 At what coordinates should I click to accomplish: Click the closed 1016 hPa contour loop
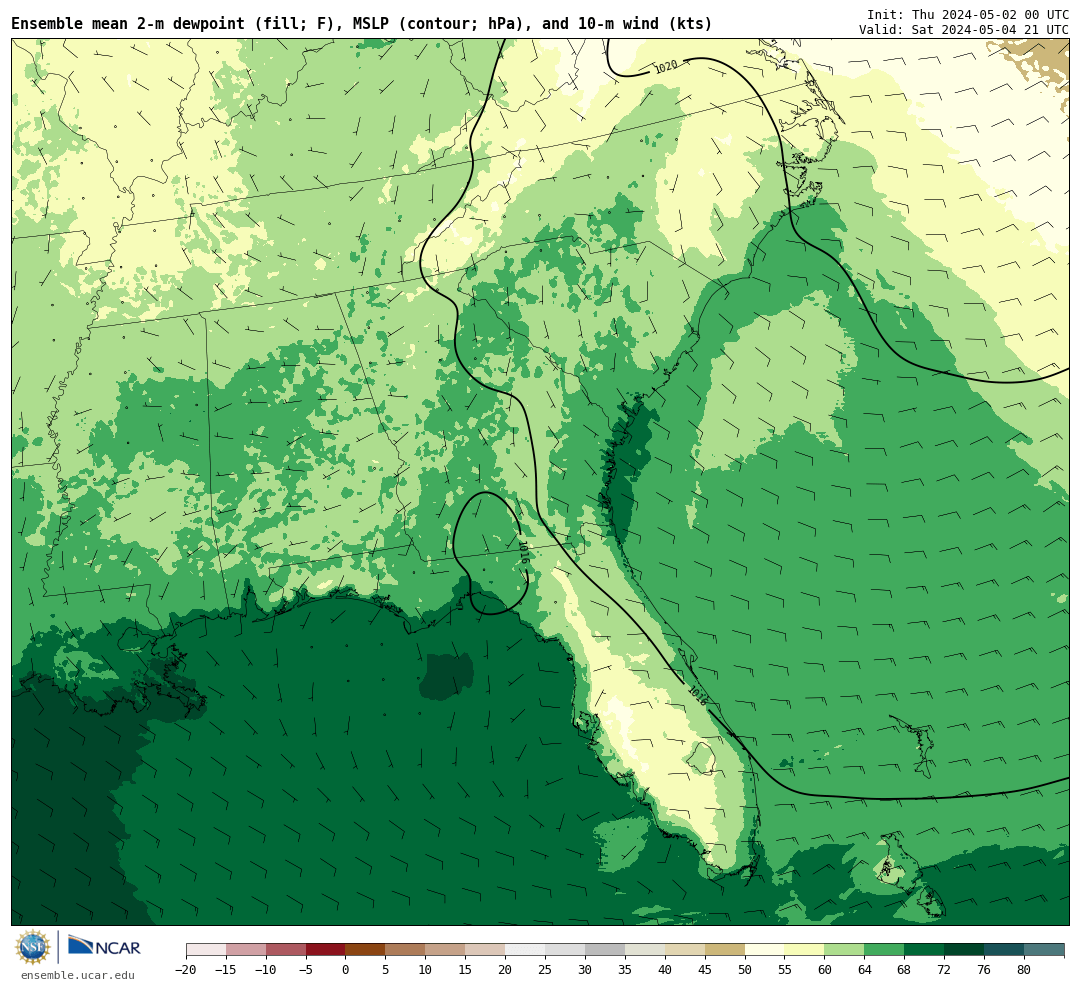click(x=490, y=552)
